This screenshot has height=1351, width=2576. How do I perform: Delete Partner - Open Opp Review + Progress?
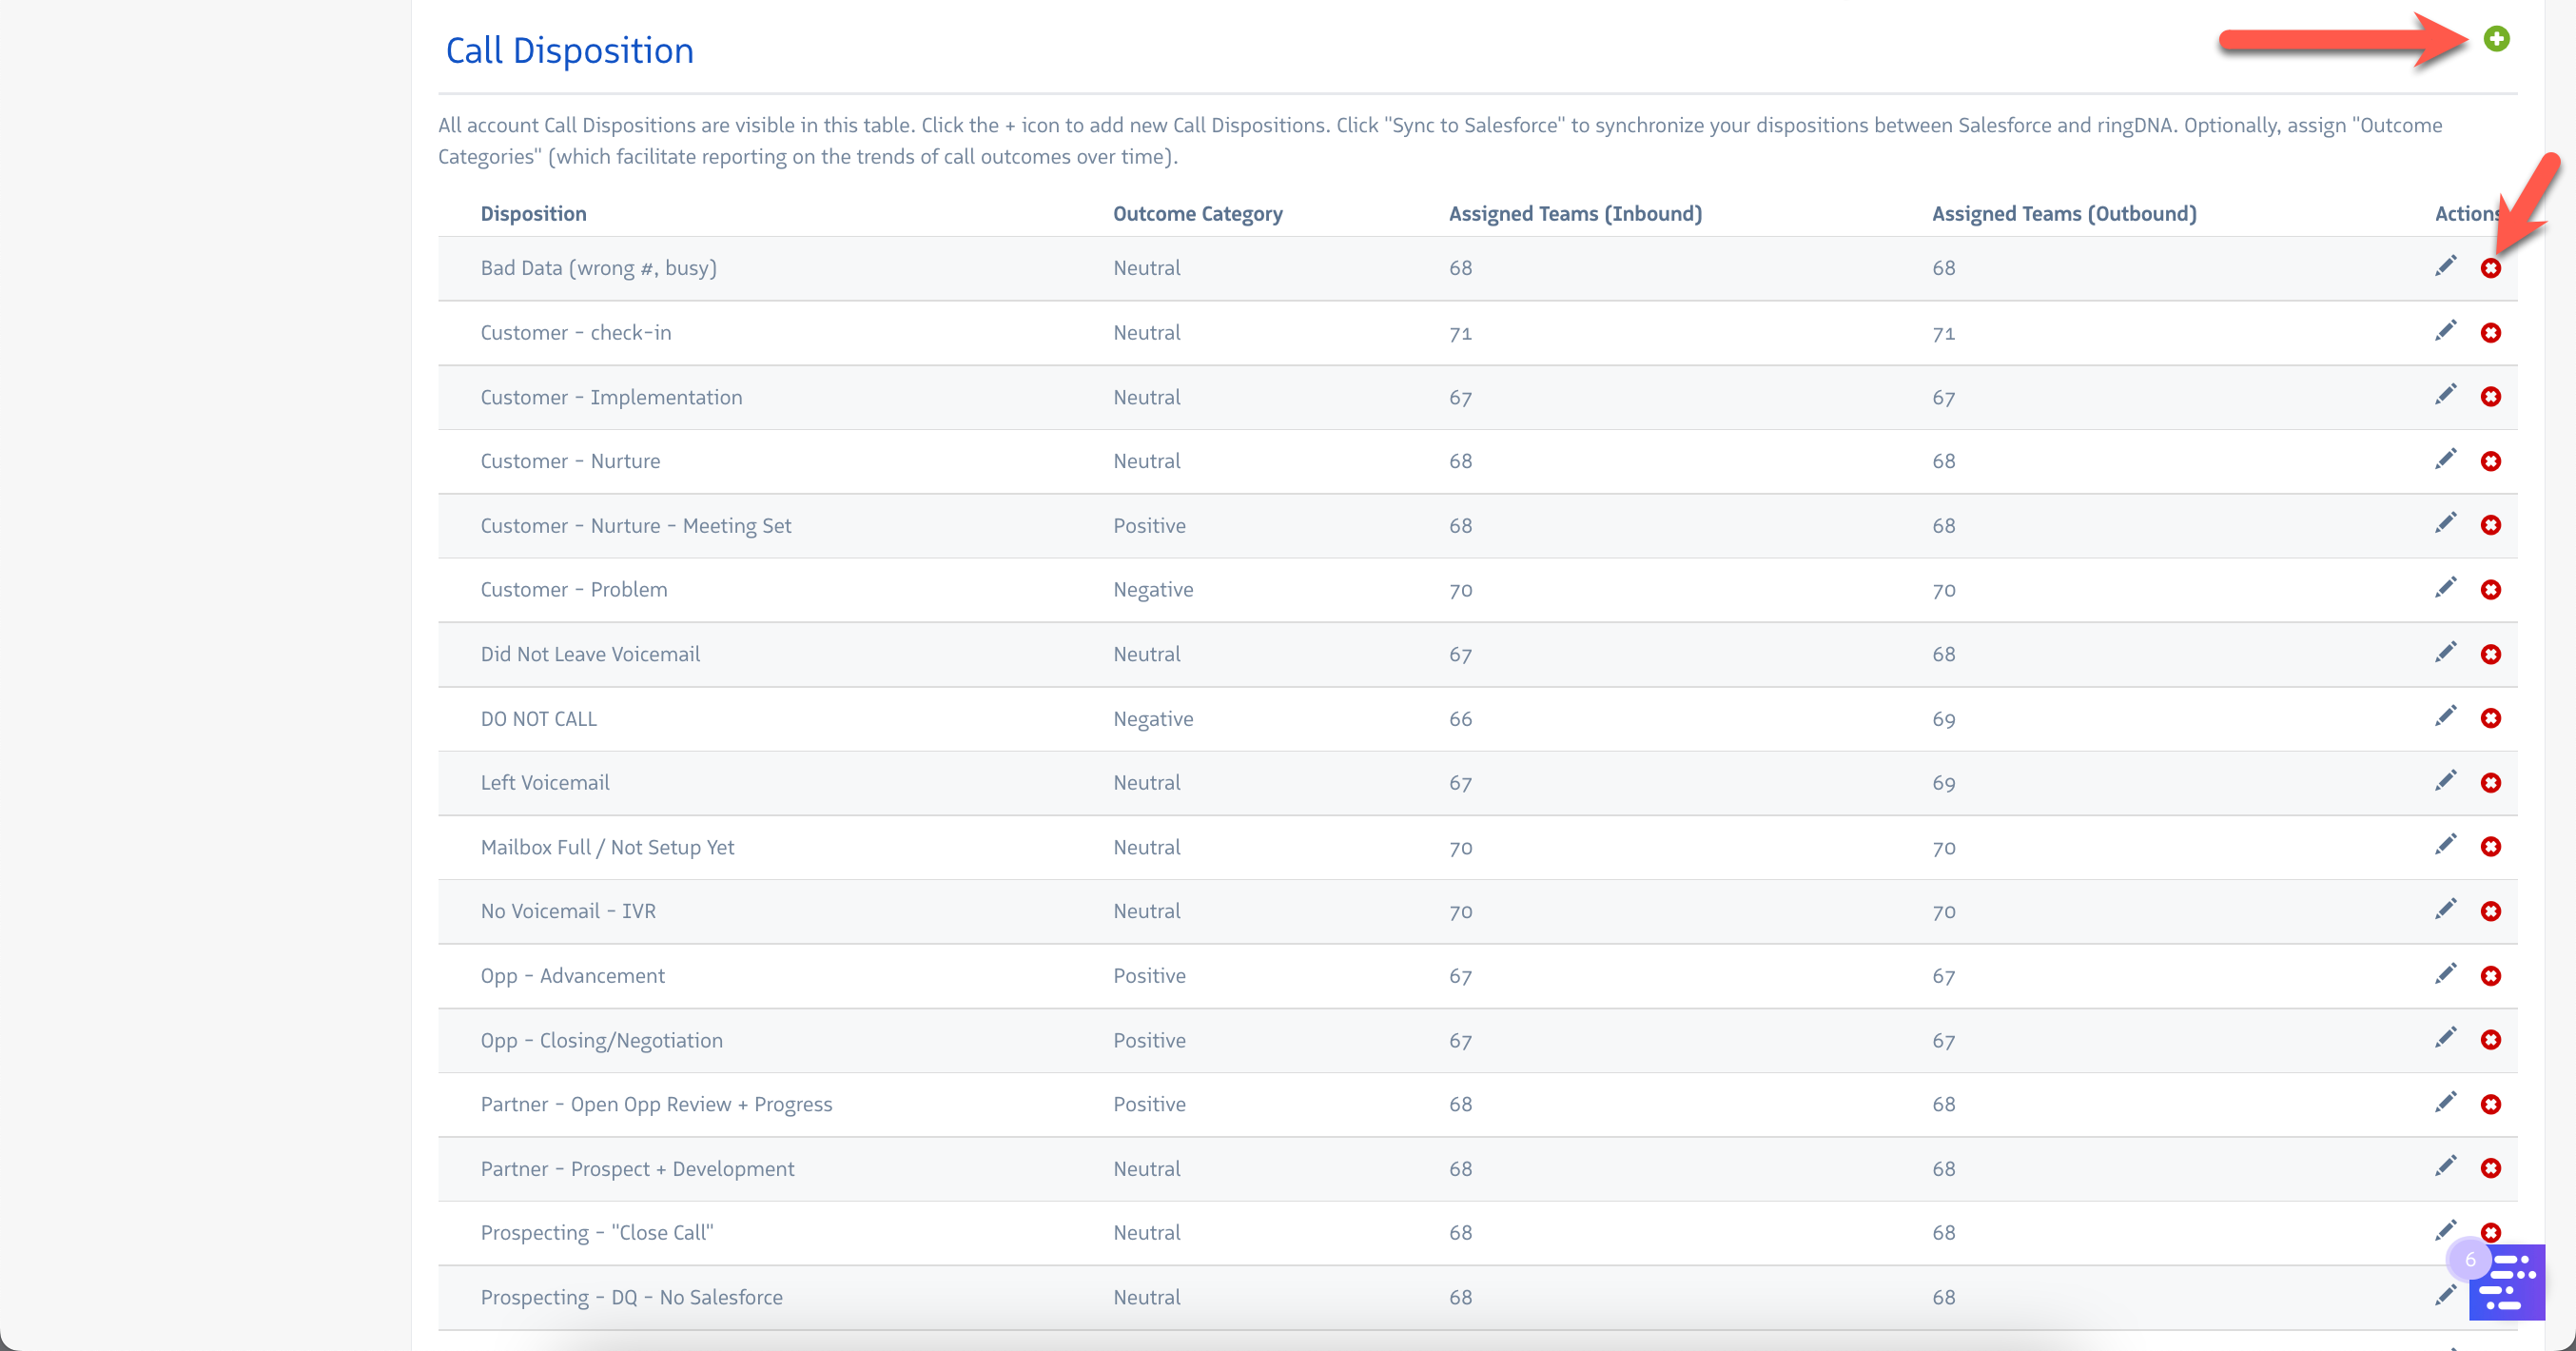coord(2490,1104)
